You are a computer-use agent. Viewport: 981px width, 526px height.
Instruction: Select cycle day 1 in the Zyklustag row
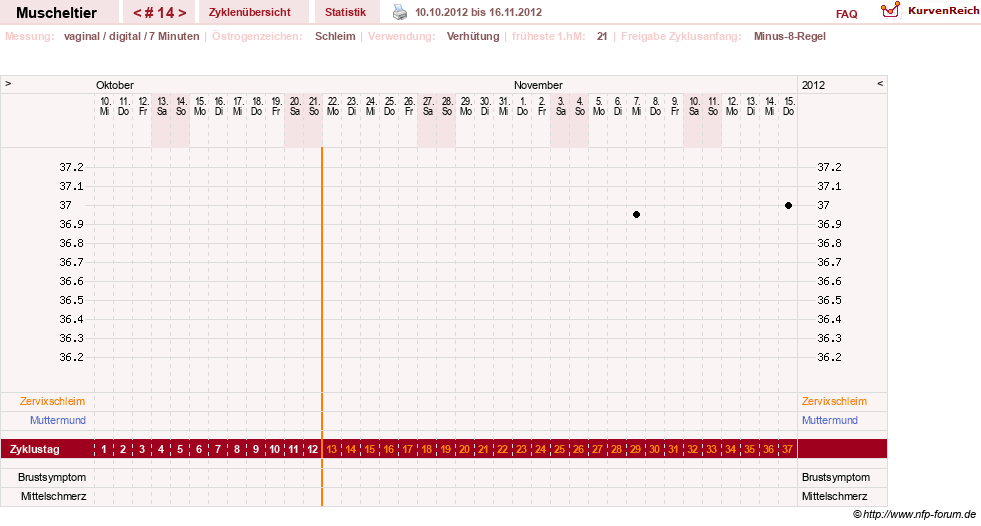(104, 449)
